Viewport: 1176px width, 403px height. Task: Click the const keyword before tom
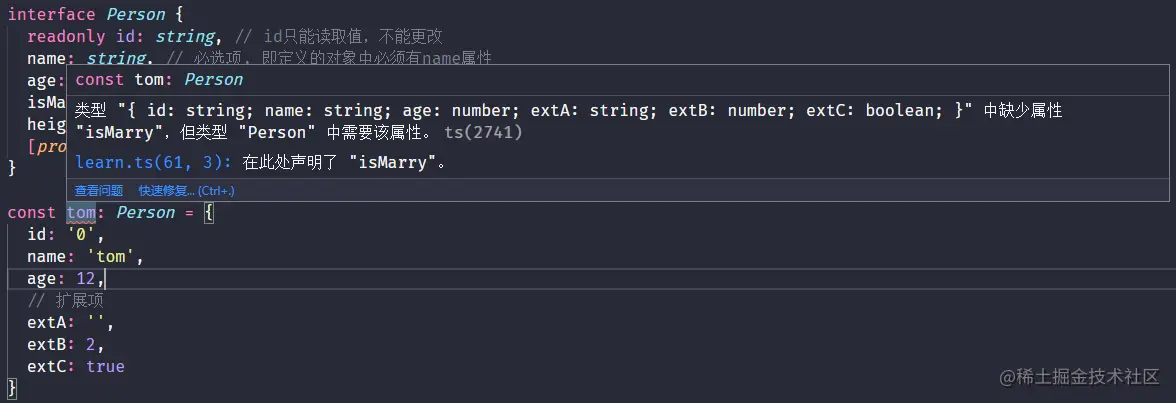click(x=32, y=213)
